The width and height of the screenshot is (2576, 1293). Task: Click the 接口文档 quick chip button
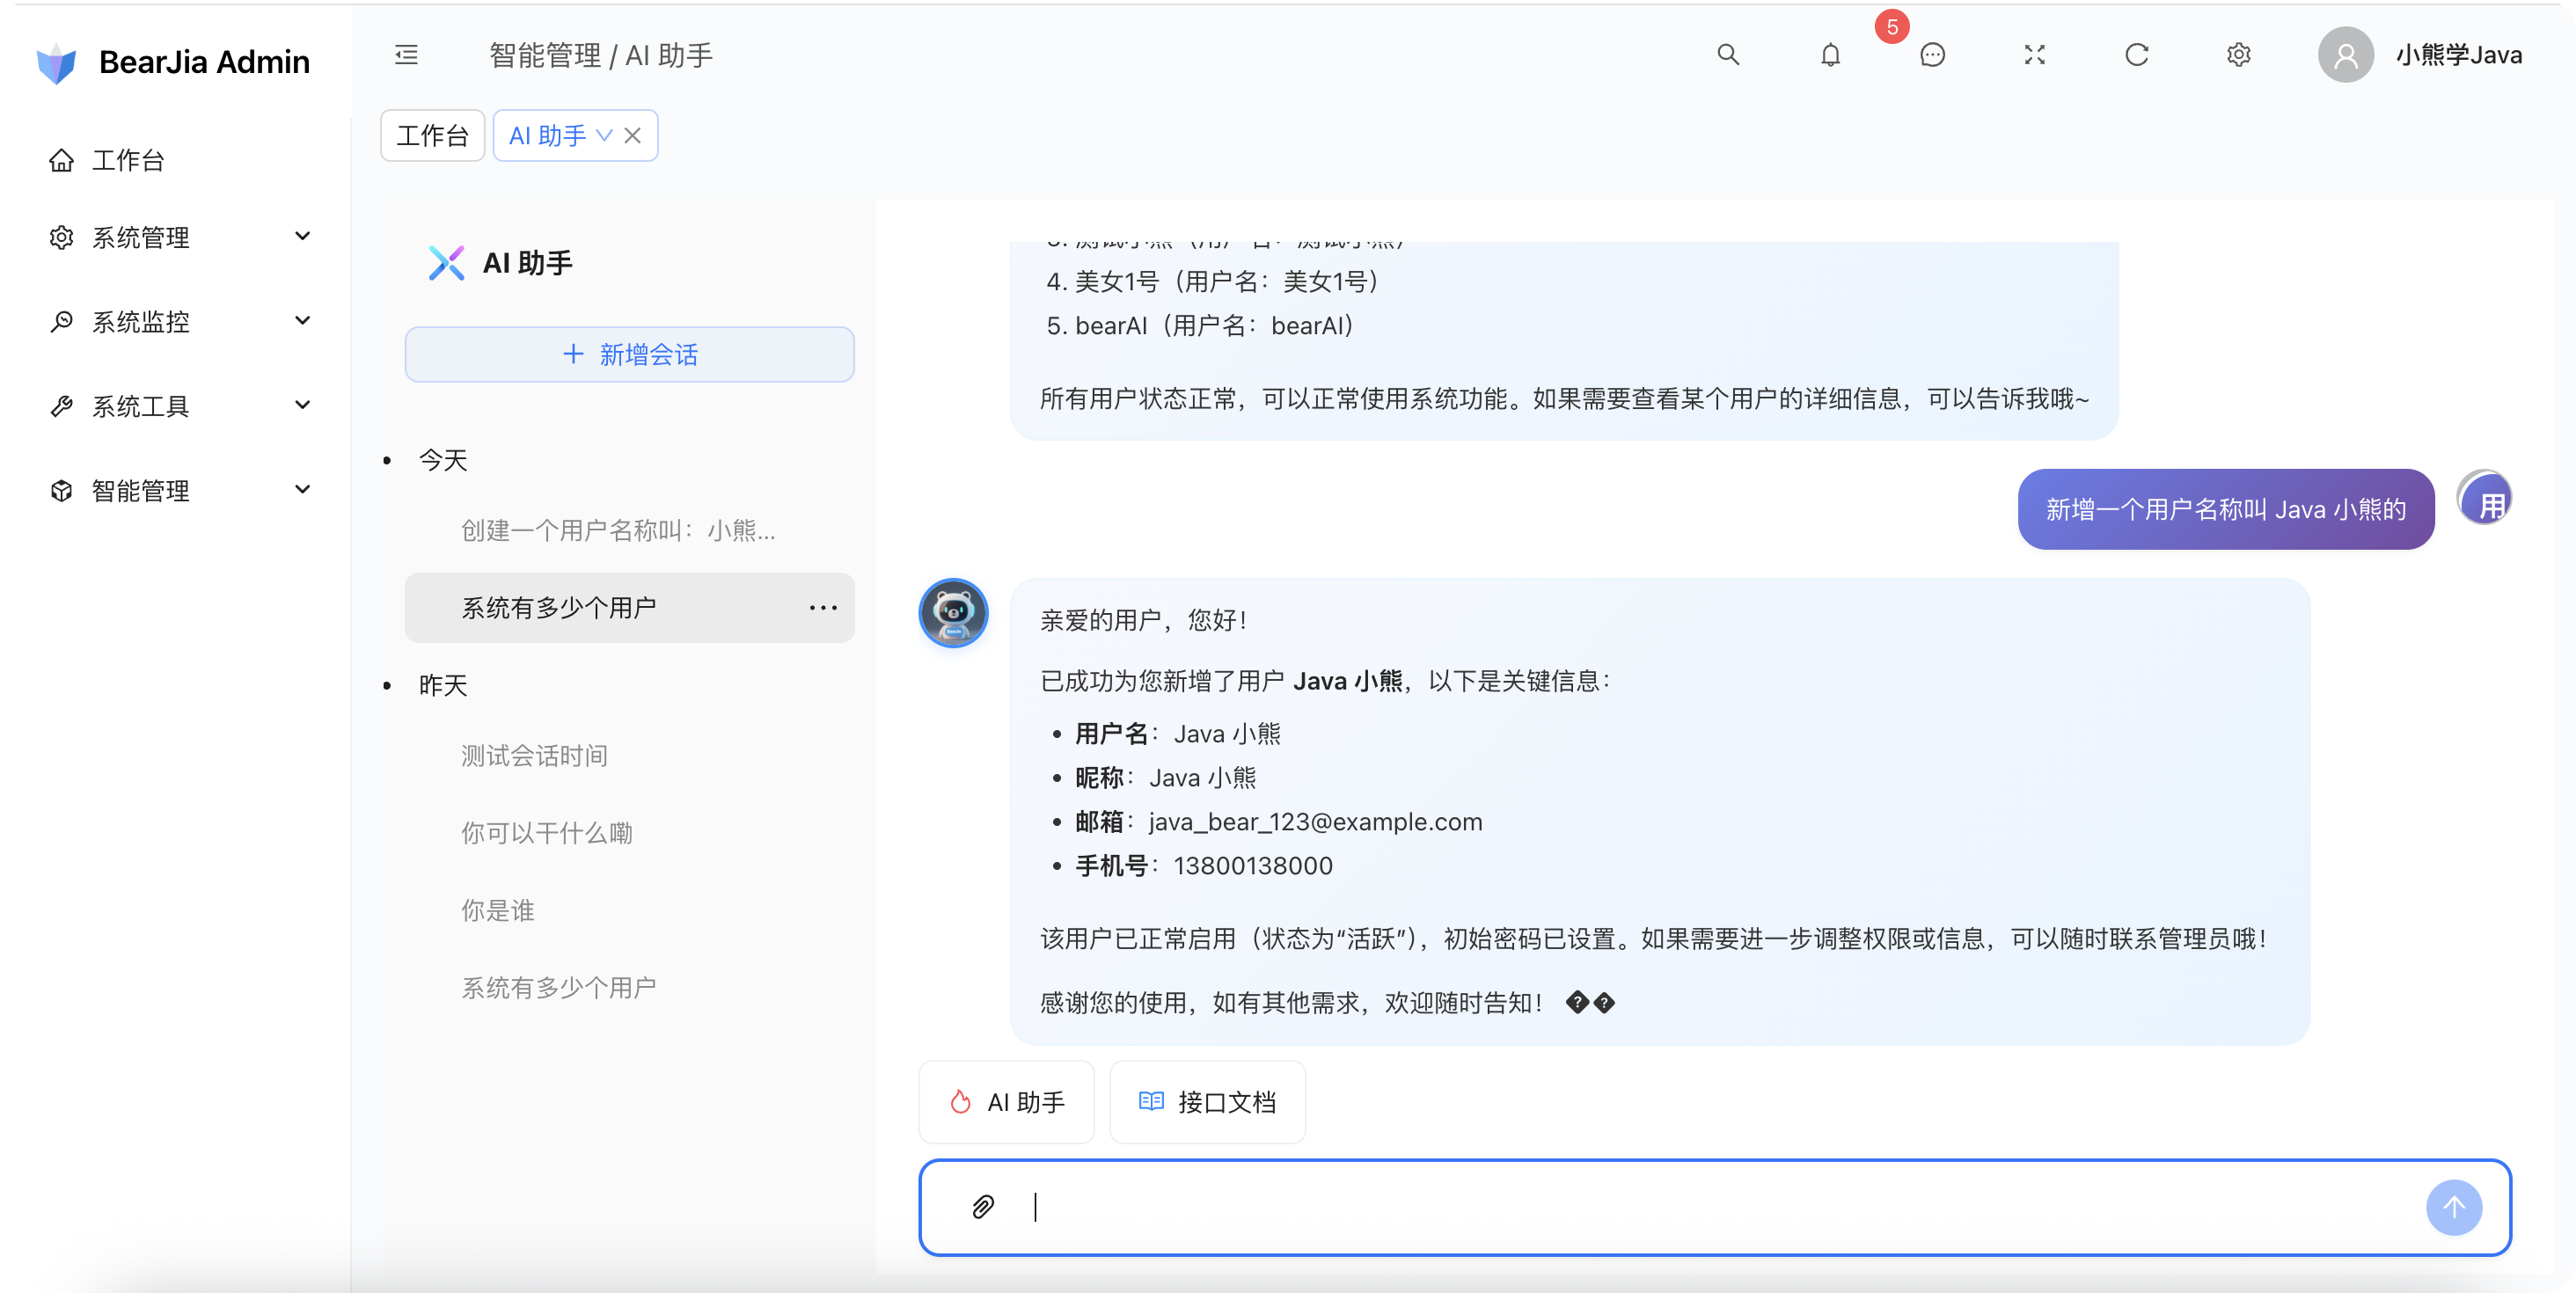click(1207, 1102)
